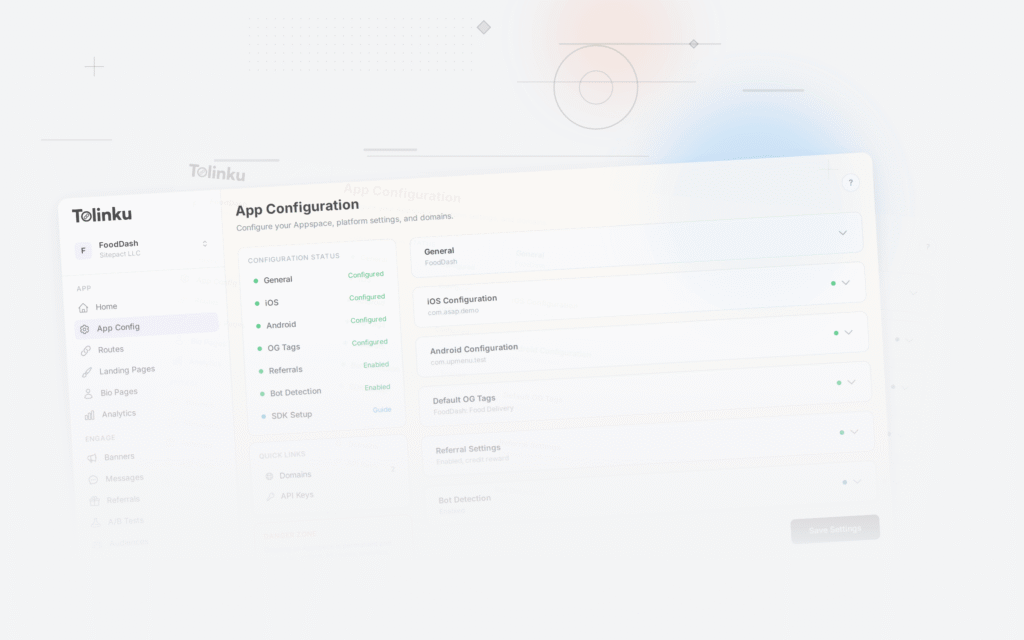This screenshot has width=1024, height=640.
Task: Click the App Config gear icon
Action: 86,327
